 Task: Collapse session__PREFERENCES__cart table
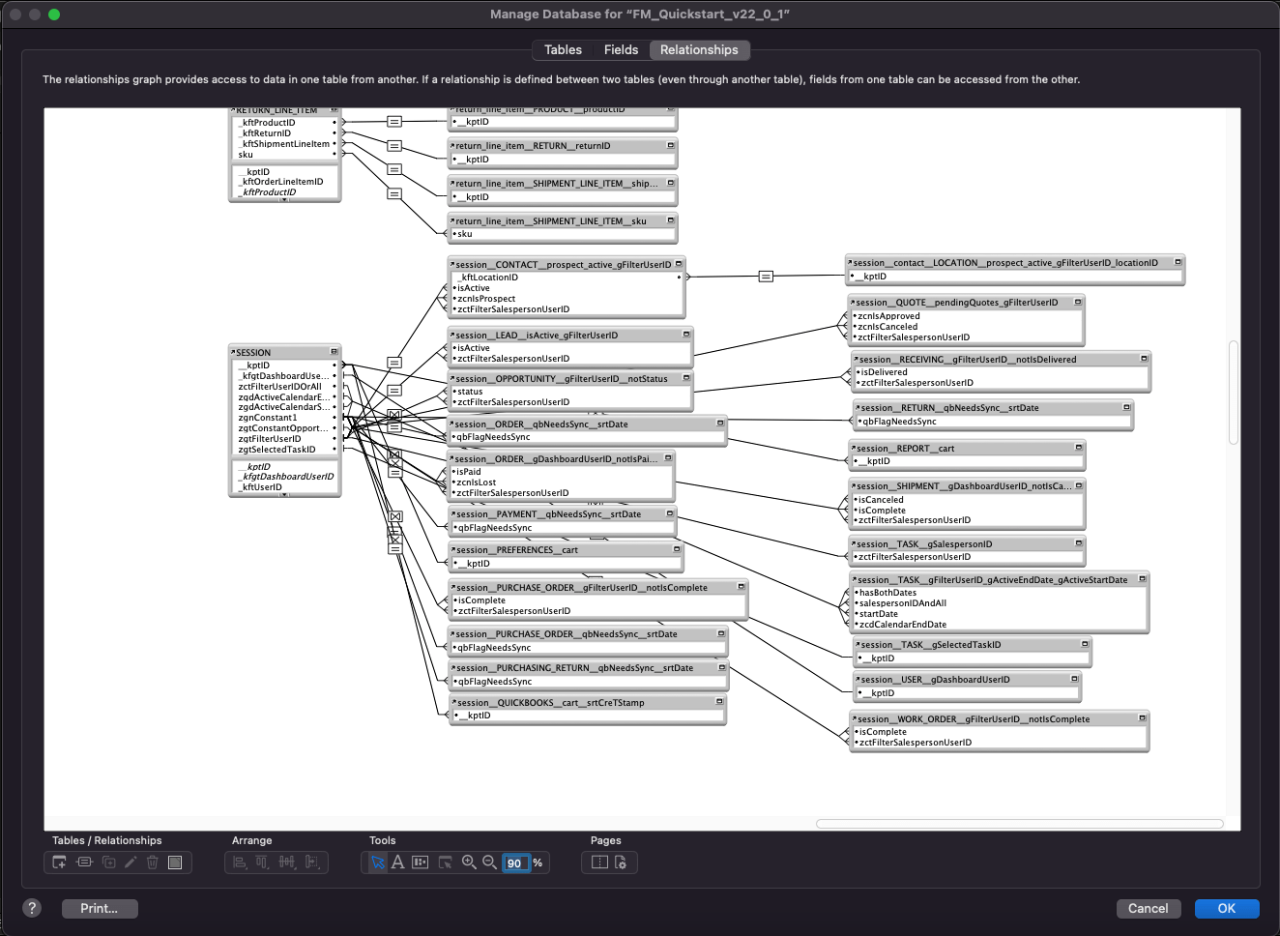tap(677, 549)
